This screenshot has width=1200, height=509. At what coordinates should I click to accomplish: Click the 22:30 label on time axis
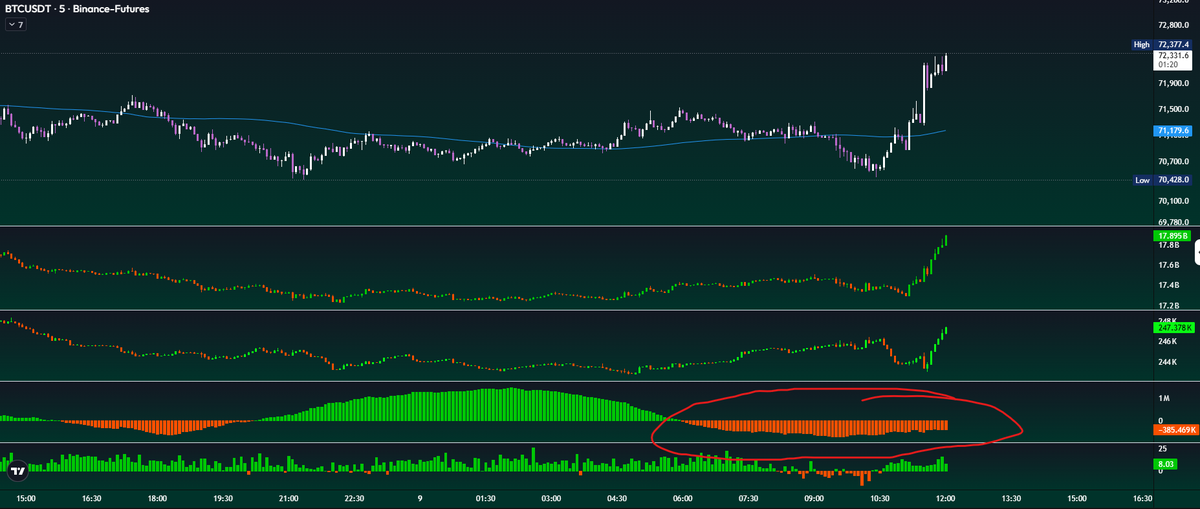tap(353, 497)
